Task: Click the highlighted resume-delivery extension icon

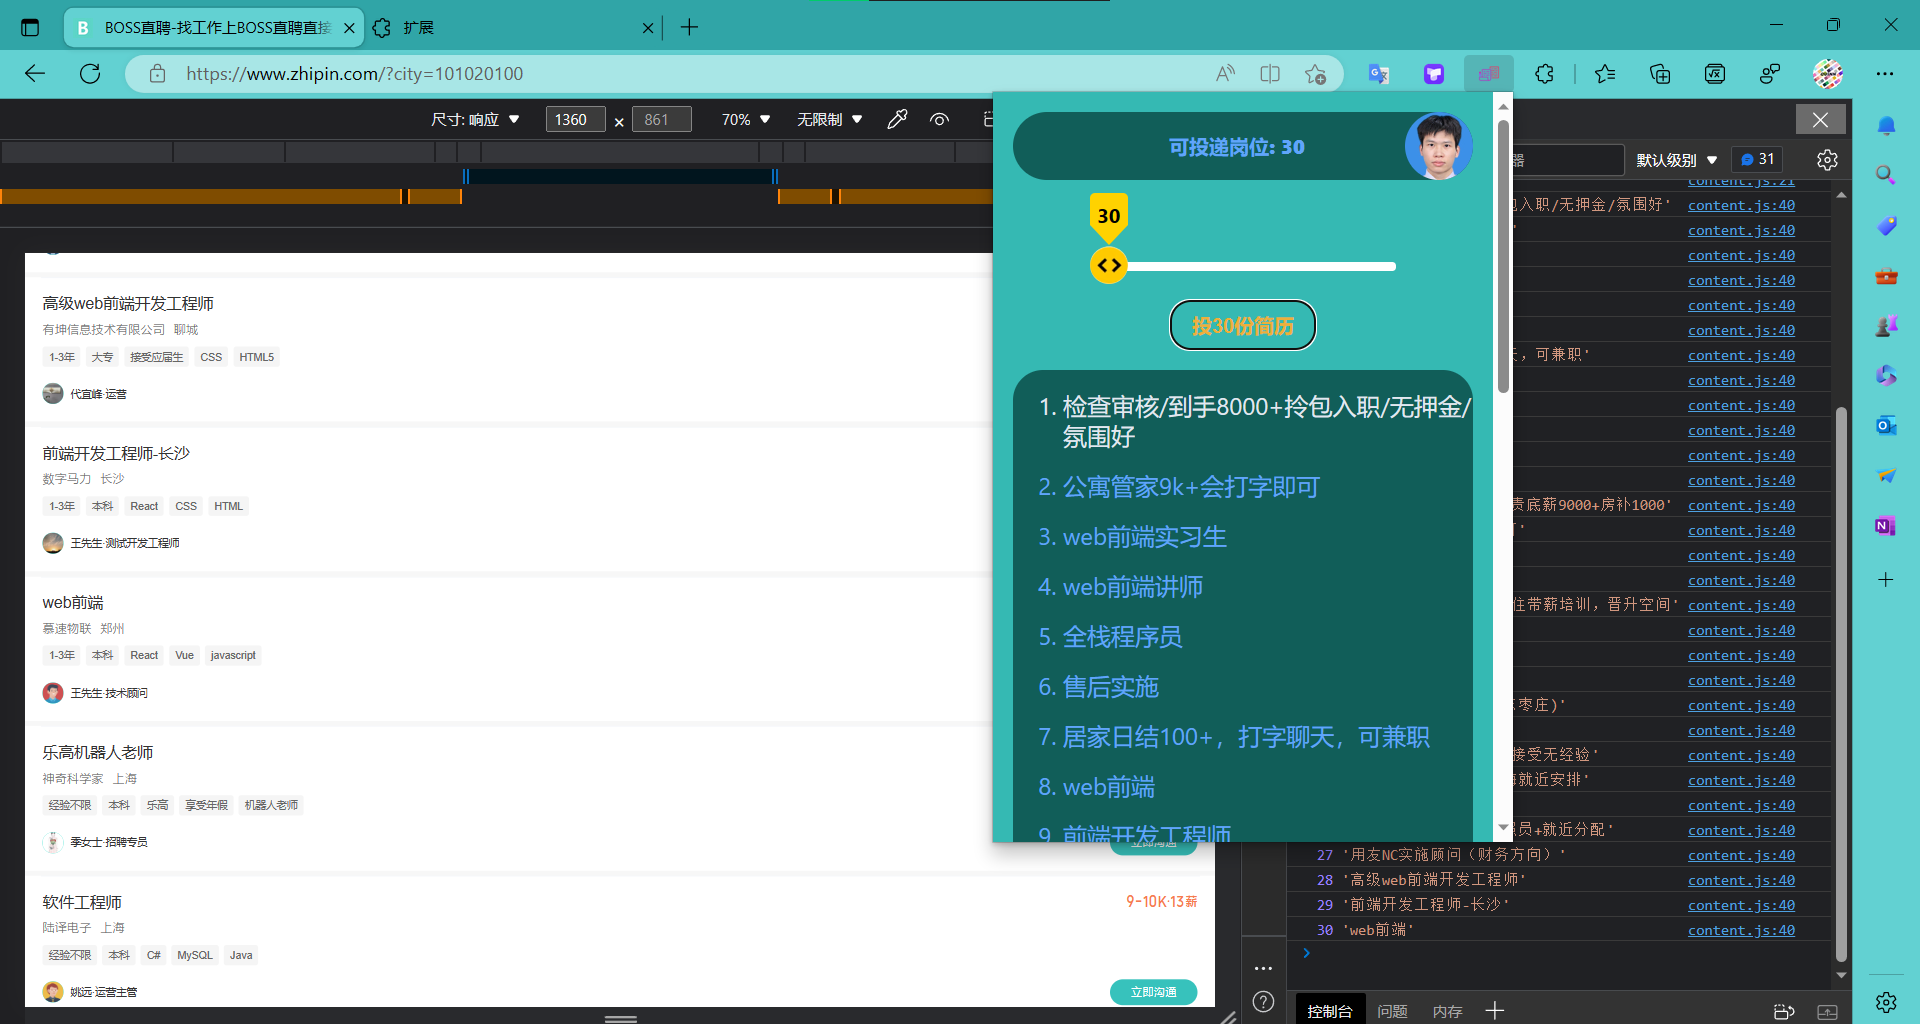Action: click(1489, 73)
